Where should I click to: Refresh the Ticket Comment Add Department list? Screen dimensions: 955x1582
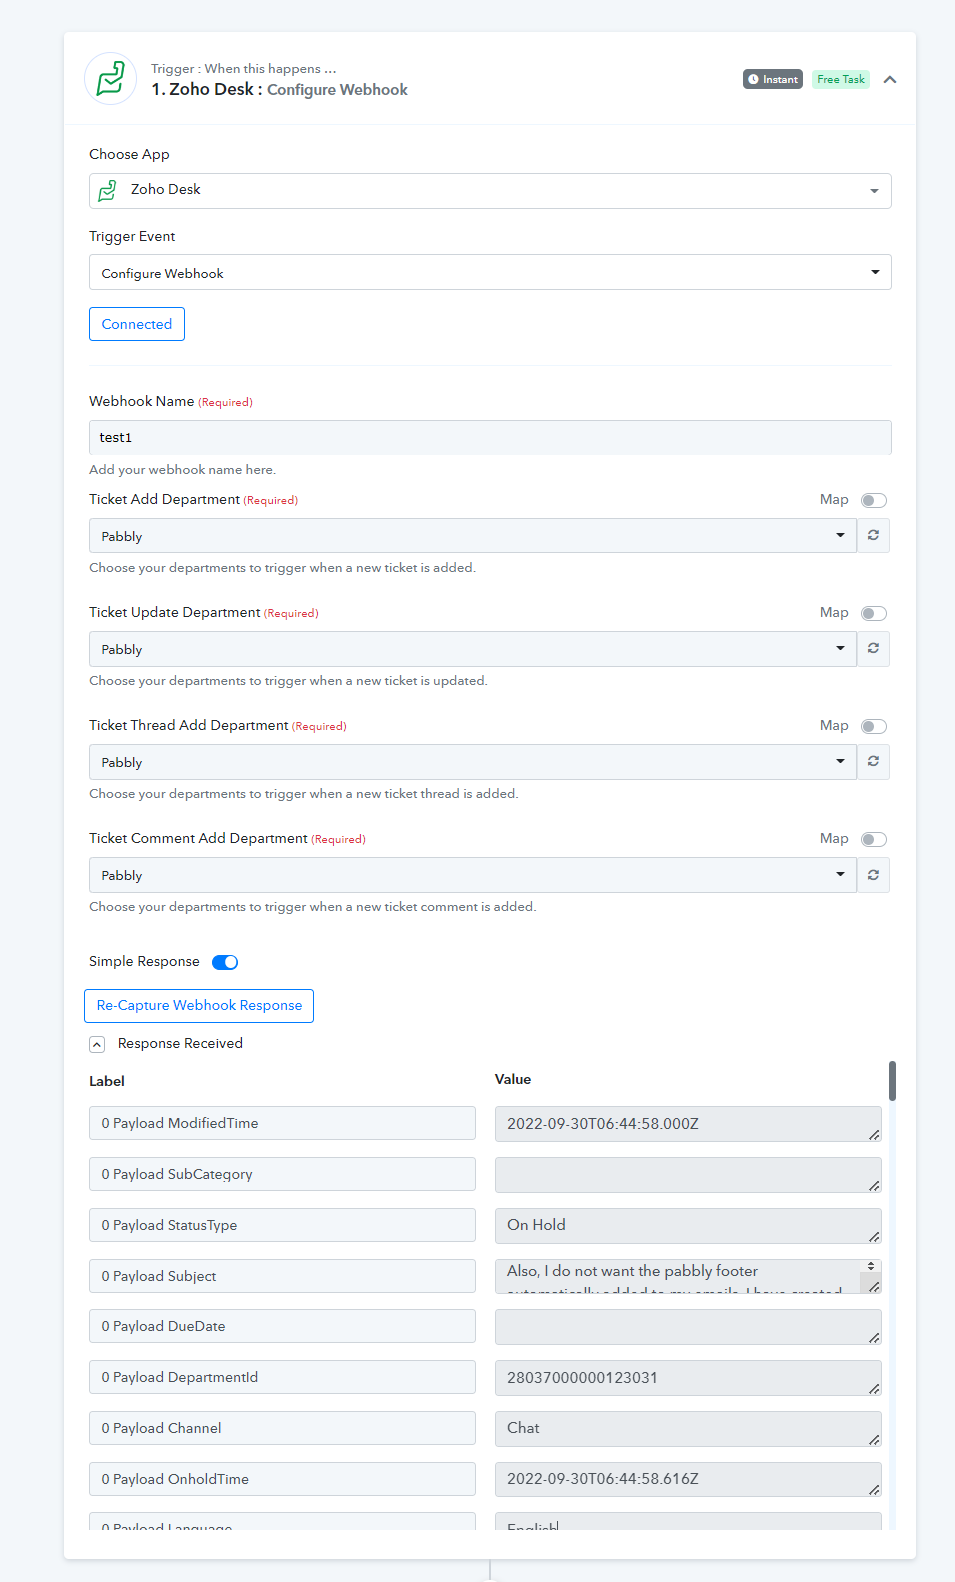(x=873, y=874)
